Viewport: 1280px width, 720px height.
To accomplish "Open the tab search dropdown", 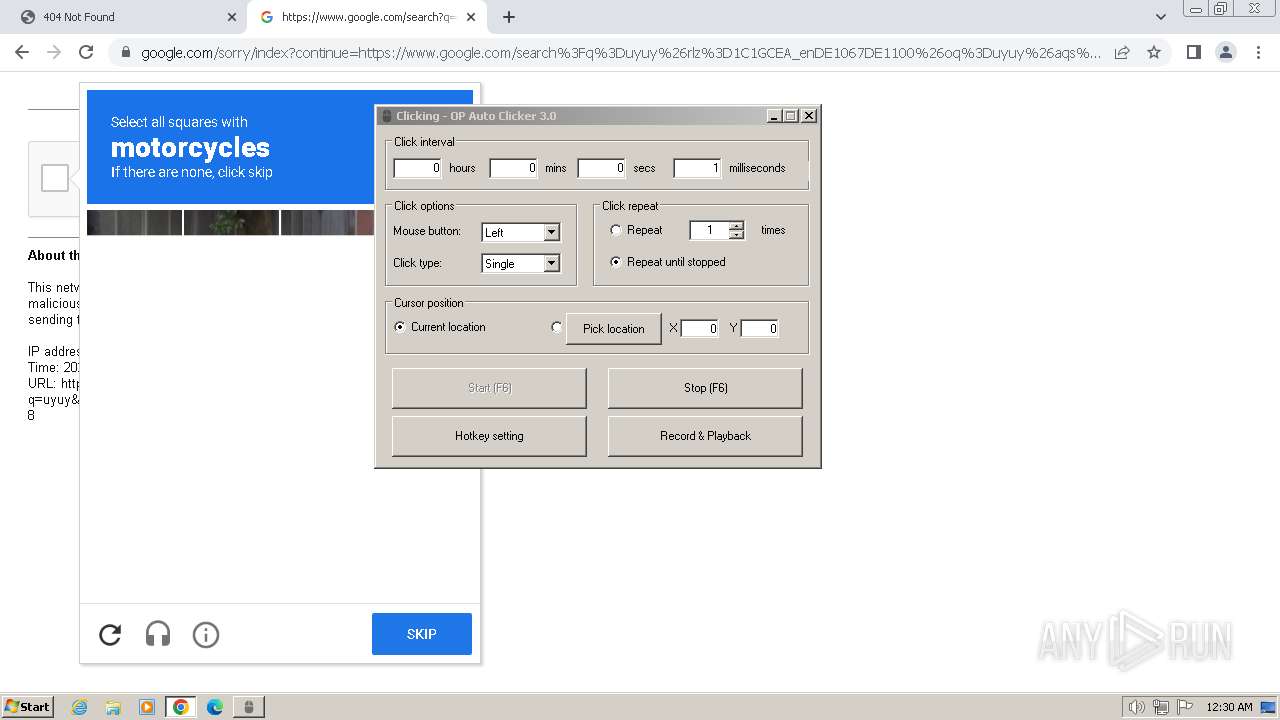I will pos(1160,17).
